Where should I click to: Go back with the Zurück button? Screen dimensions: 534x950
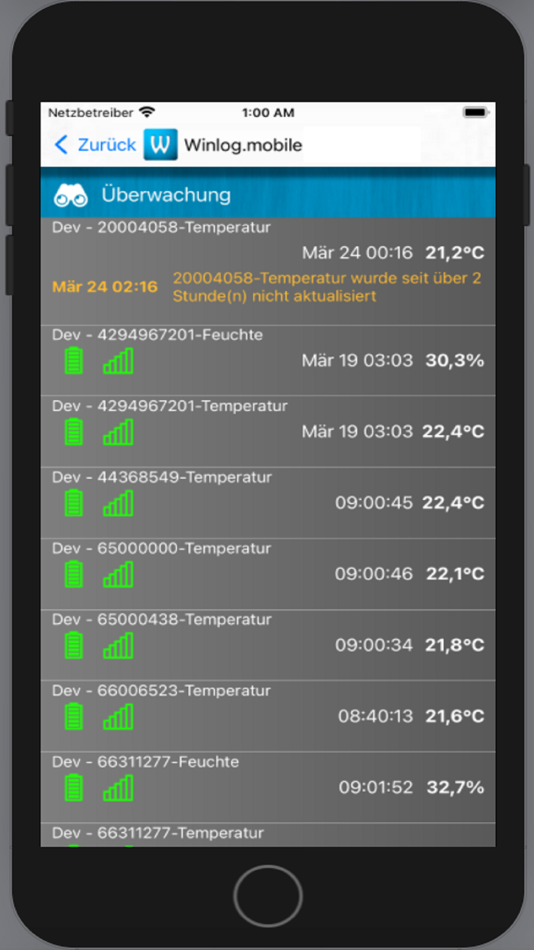(95, 145)
